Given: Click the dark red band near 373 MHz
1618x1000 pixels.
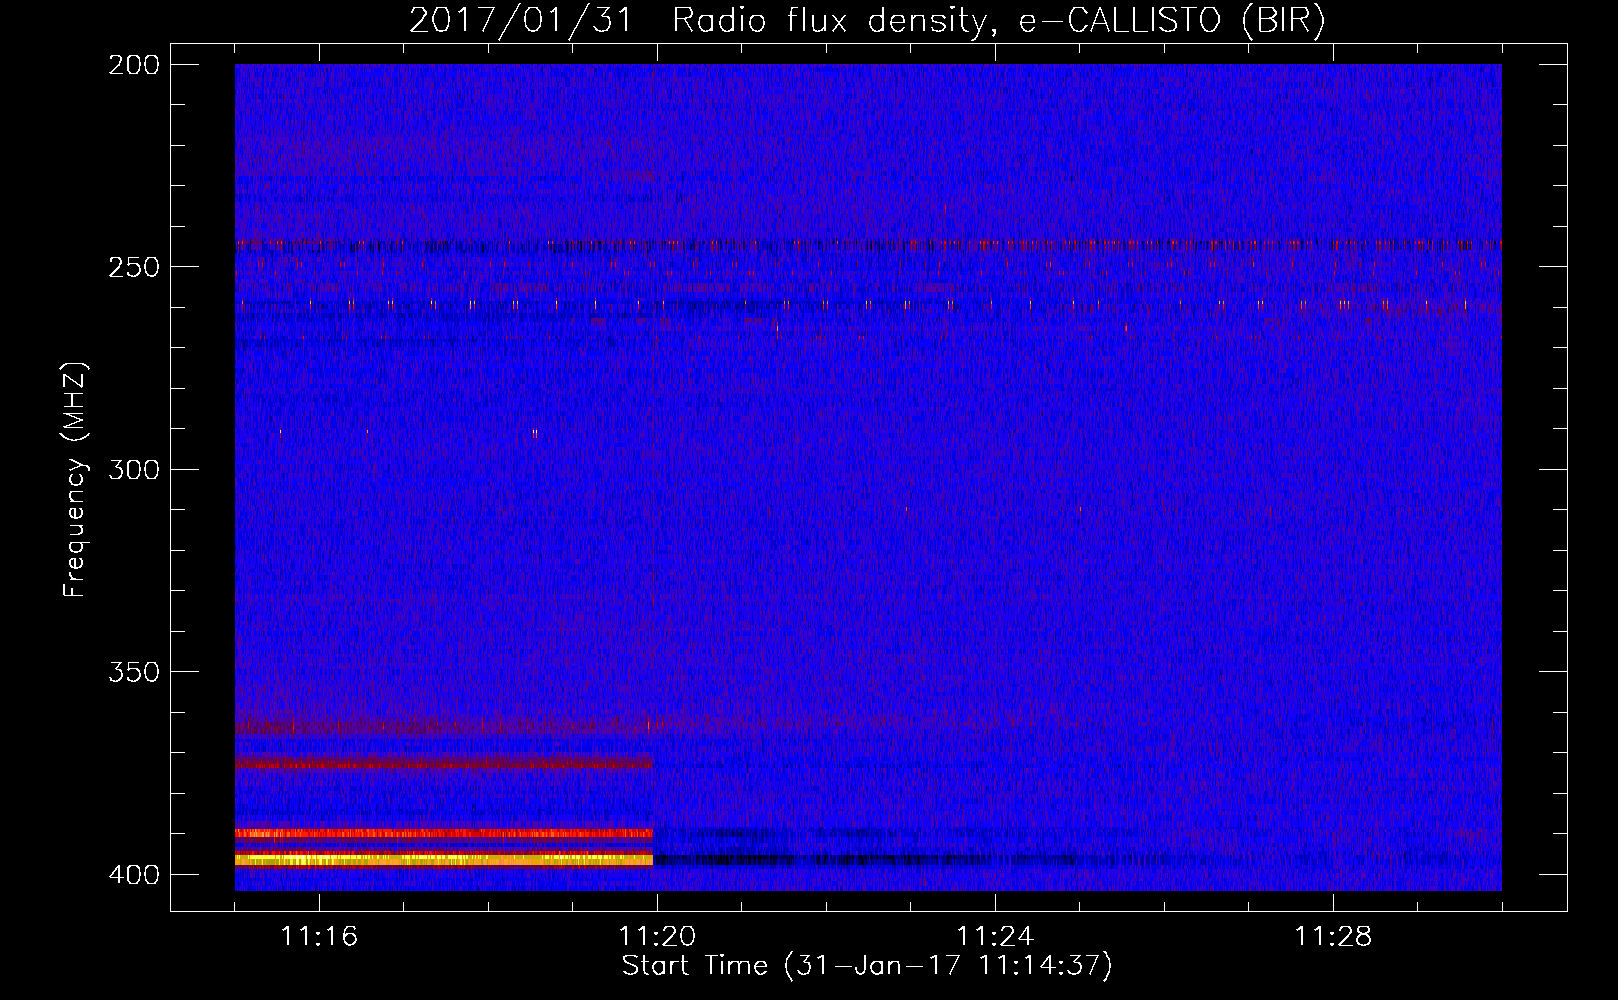Looking at the screenshot, I should coord(444,763).
